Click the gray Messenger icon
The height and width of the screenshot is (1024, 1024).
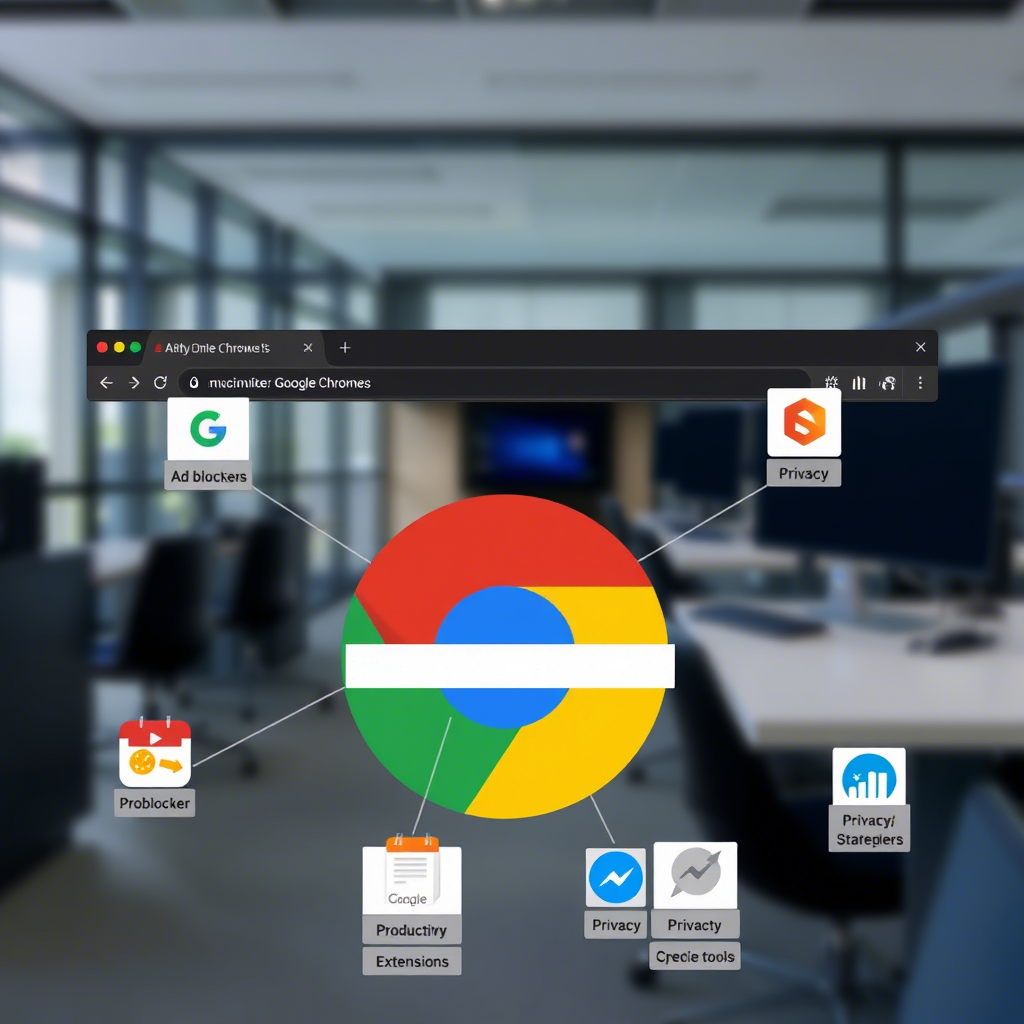696,874
